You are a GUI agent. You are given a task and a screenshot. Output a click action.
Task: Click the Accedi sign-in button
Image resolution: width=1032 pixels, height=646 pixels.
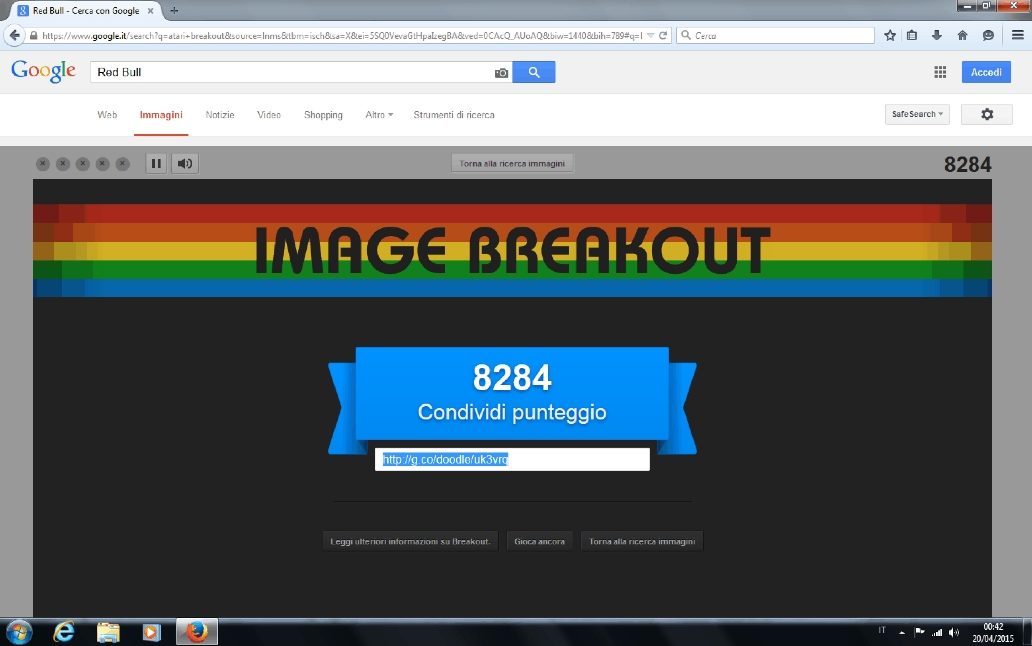[986, 72]
